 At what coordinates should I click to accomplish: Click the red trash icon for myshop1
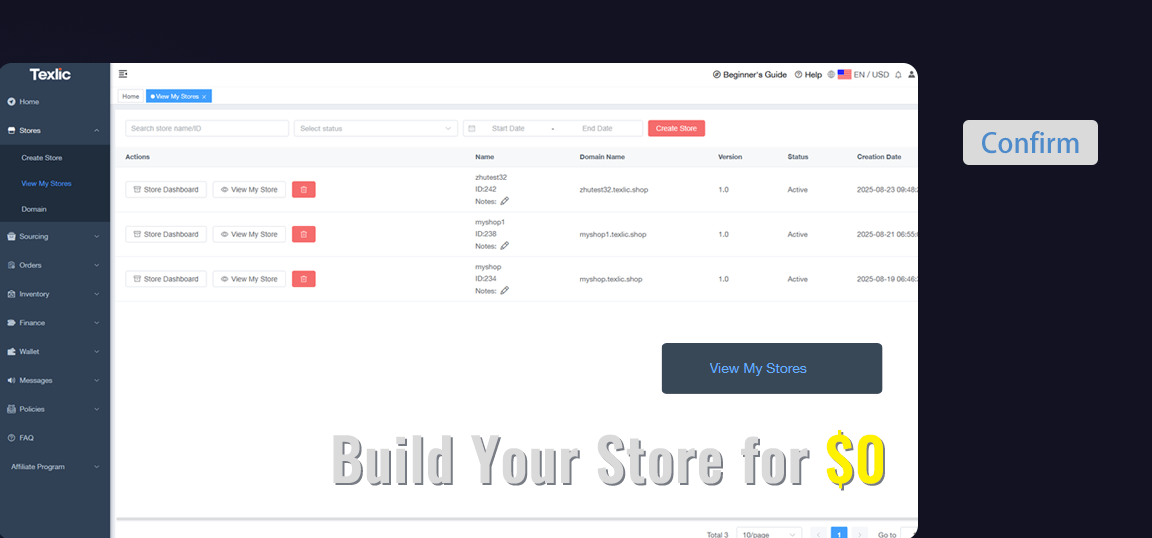[x=303, y=234]
